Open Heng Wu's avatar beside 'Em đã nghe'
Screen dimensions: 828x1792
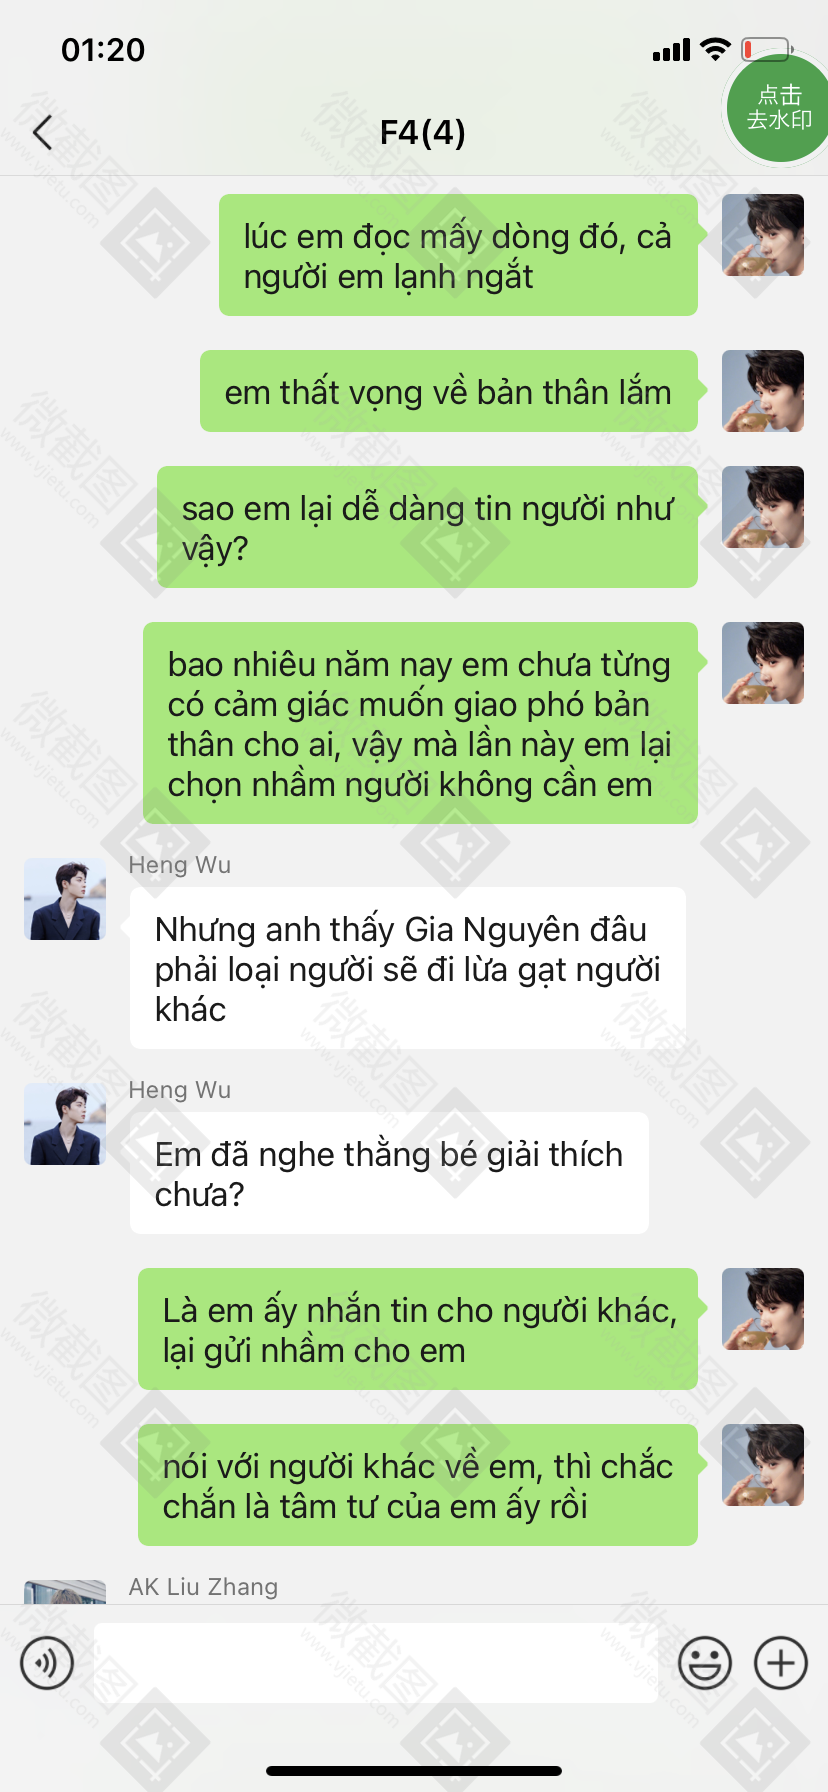pos(65,1124)
